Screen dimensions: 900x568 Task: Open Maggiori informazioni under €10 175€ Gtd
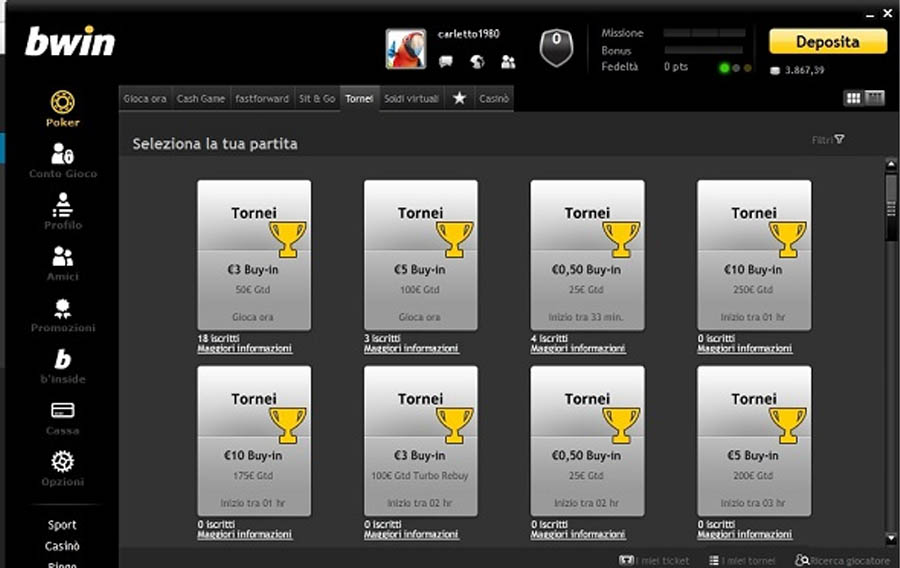(x=245, y=534)
